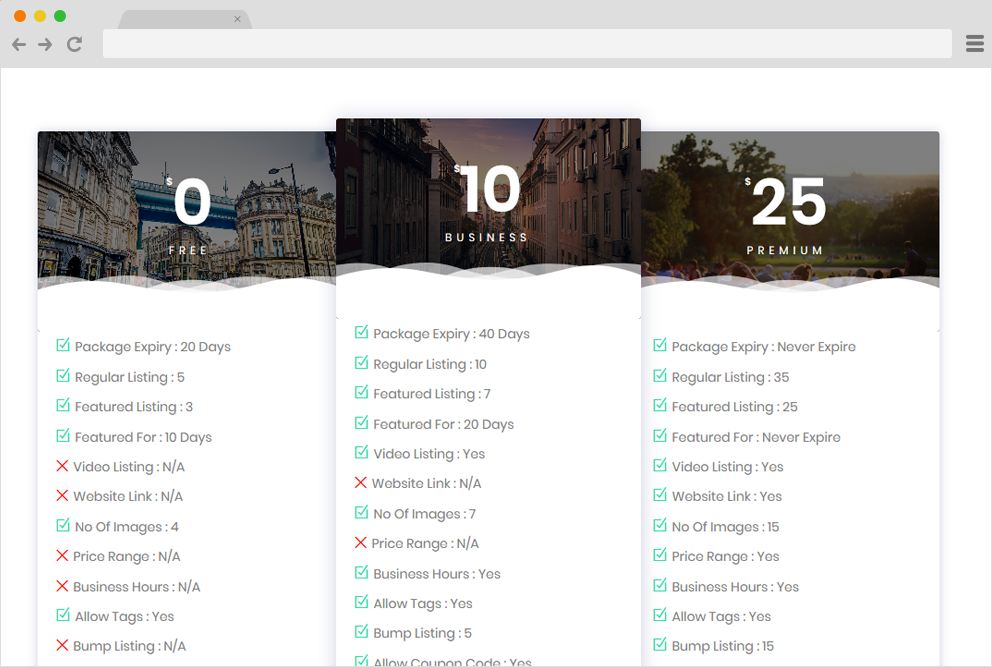Screen dimensions: 992x667
Task: Click the red X beside Business plan Price Range : N/A
Action: point(361,543)
